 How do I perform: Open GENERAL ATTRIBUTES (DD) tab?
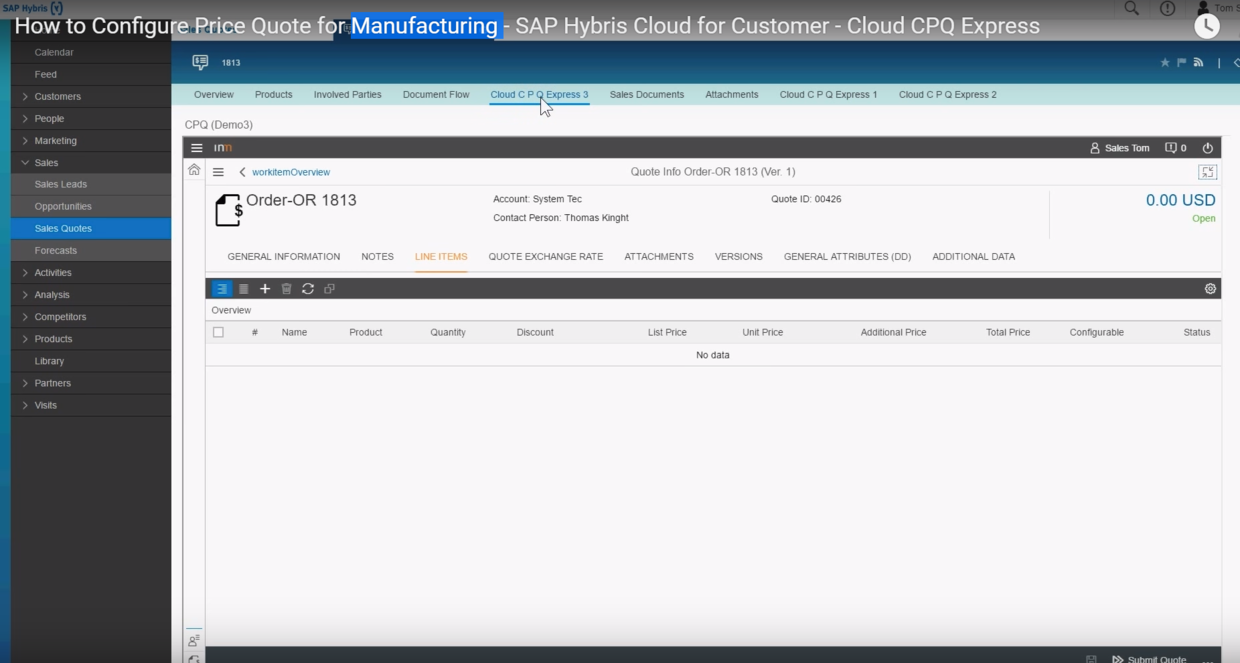point(847,257)
